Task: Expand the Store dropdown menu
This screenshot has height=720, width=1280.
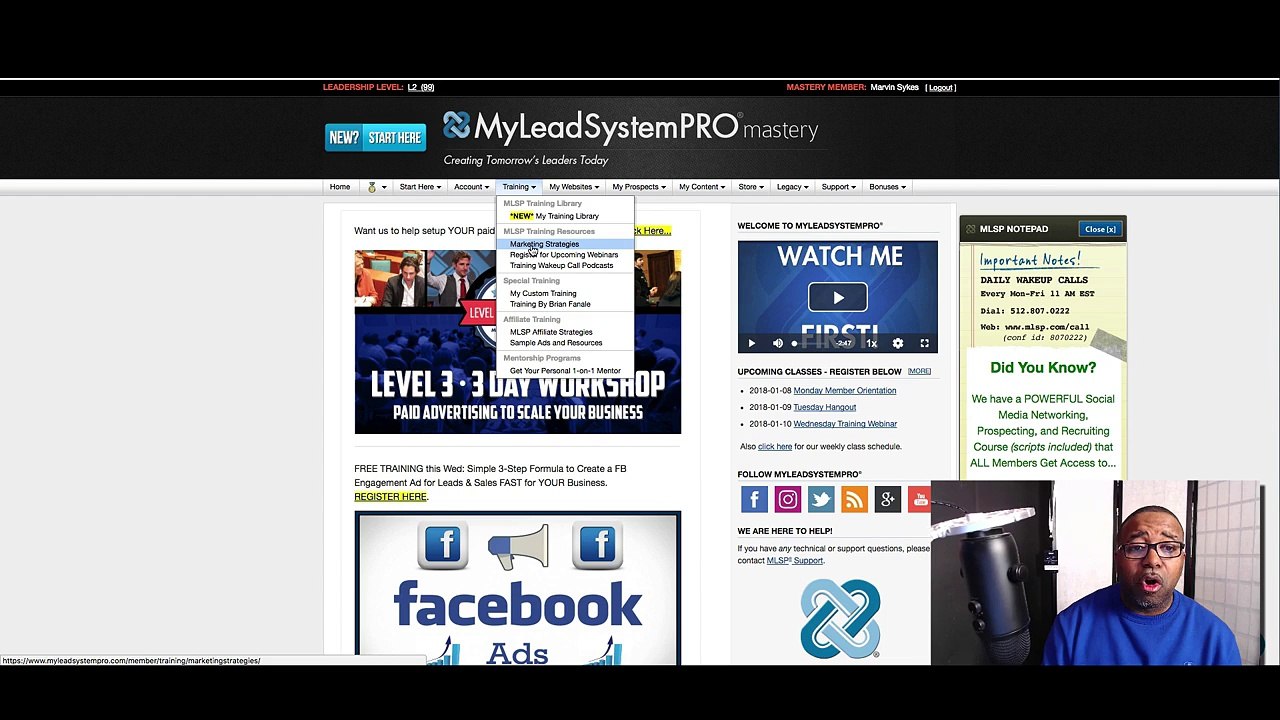Action: pos(751,187)
